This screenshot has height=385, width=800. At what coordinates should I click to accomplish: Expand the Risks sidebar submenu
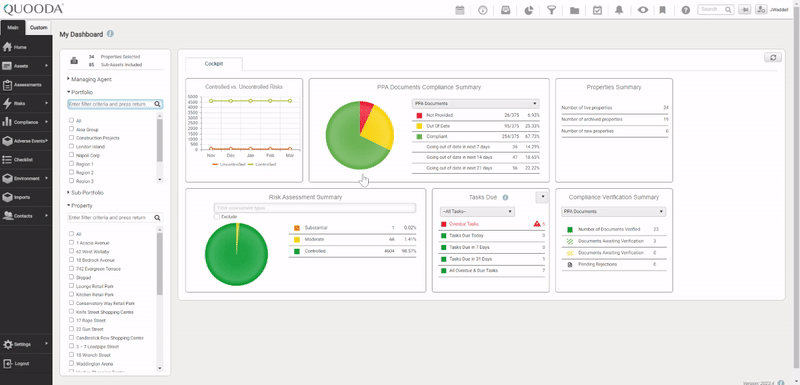tap(46, 104)
